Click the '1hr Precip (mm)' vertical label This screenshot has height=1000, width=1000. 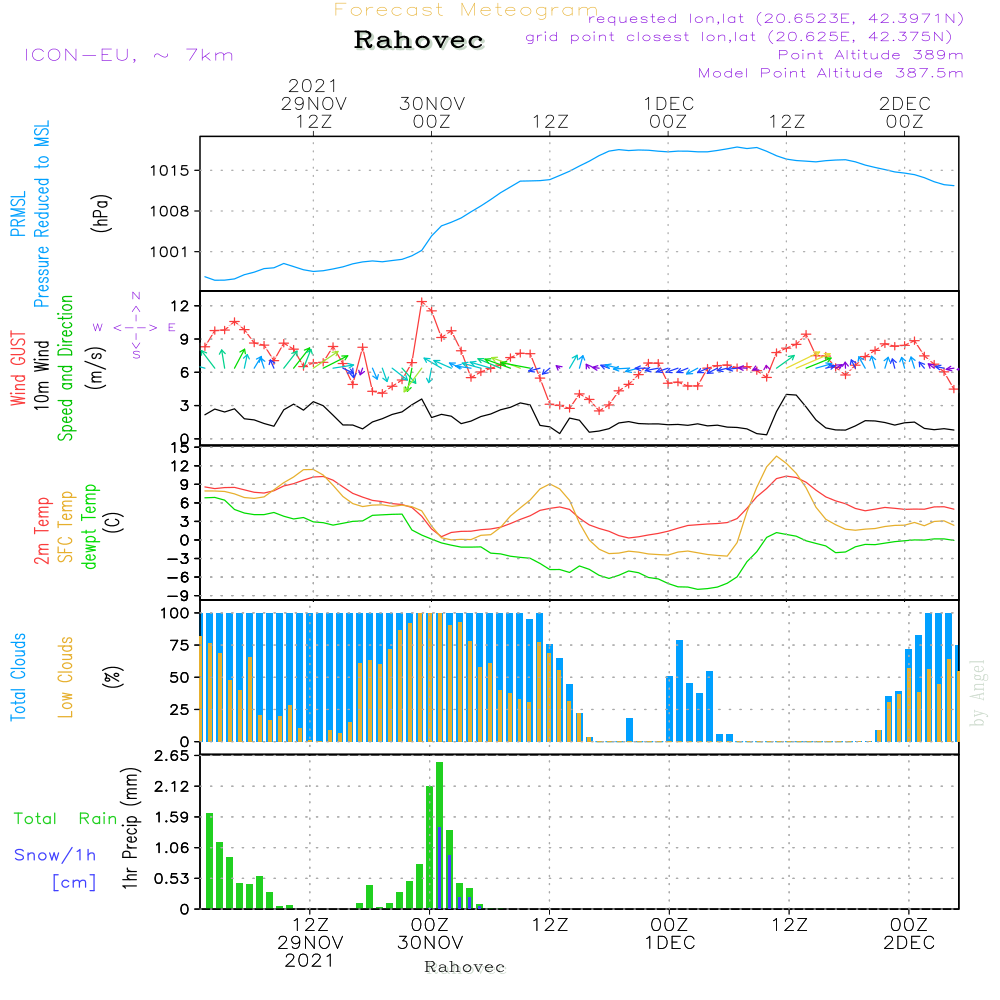pos(130,827)
